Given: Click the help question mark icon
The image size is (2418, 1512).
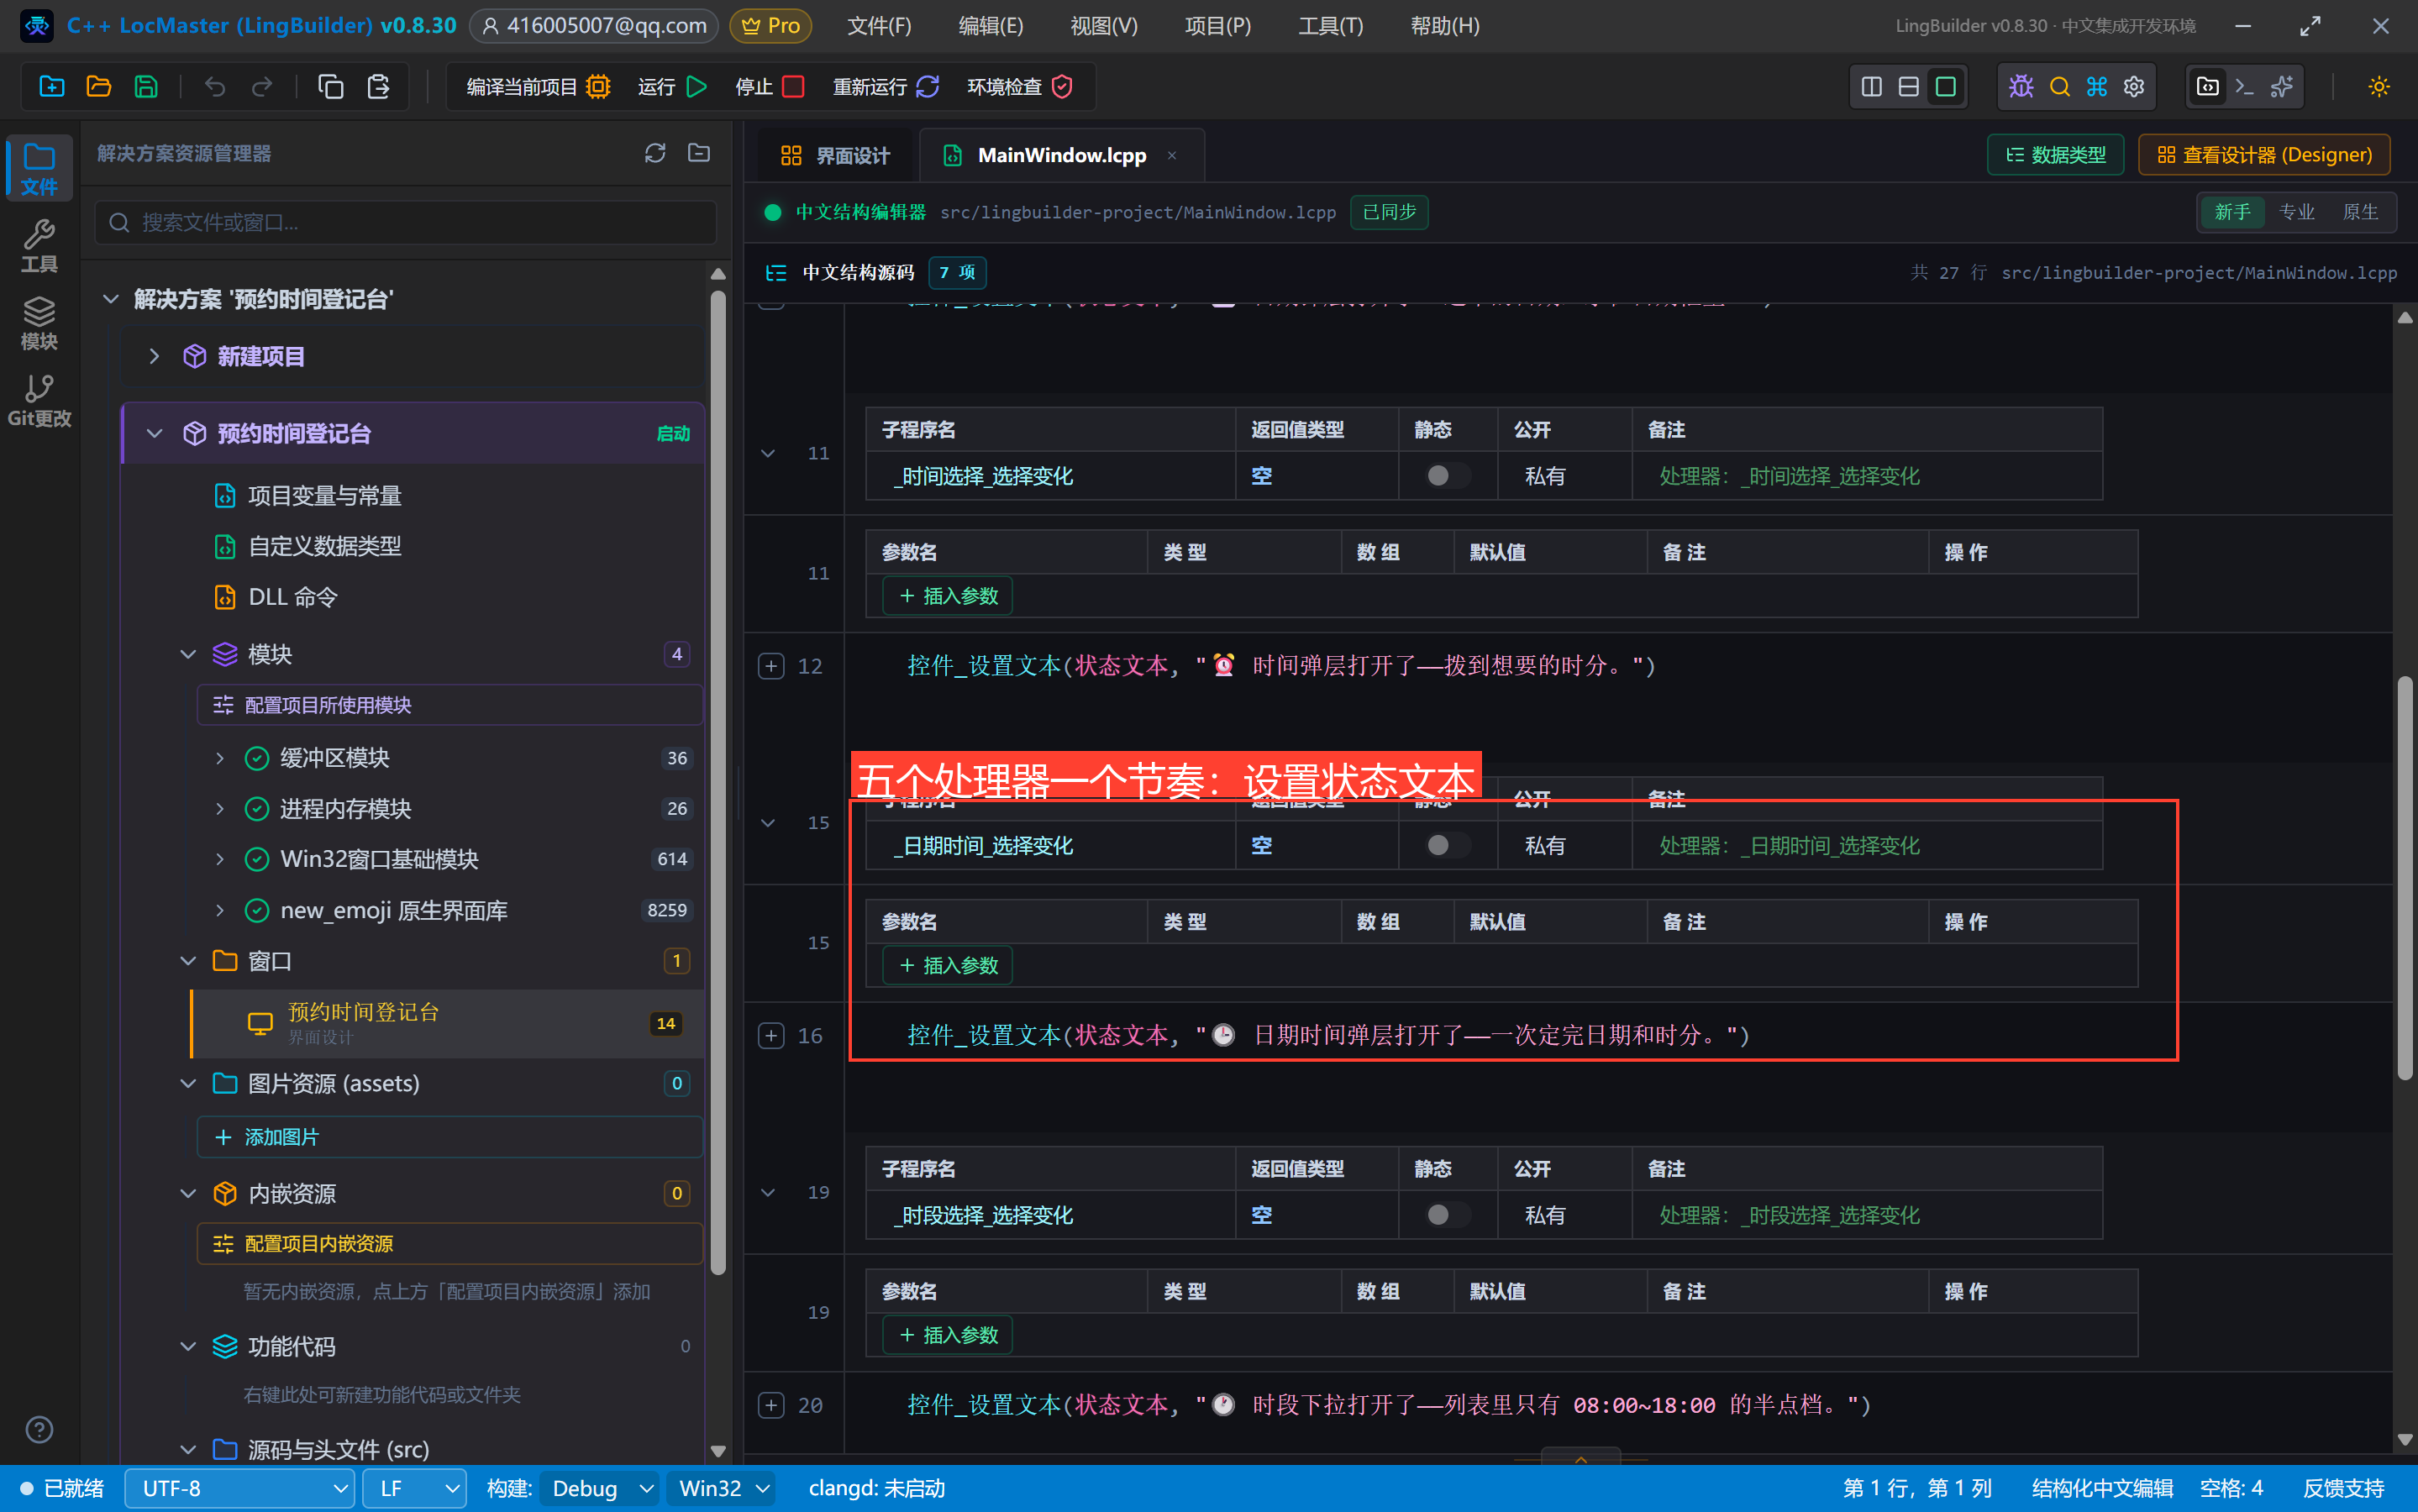Looking at the screenshot, I should (39, 1430).
